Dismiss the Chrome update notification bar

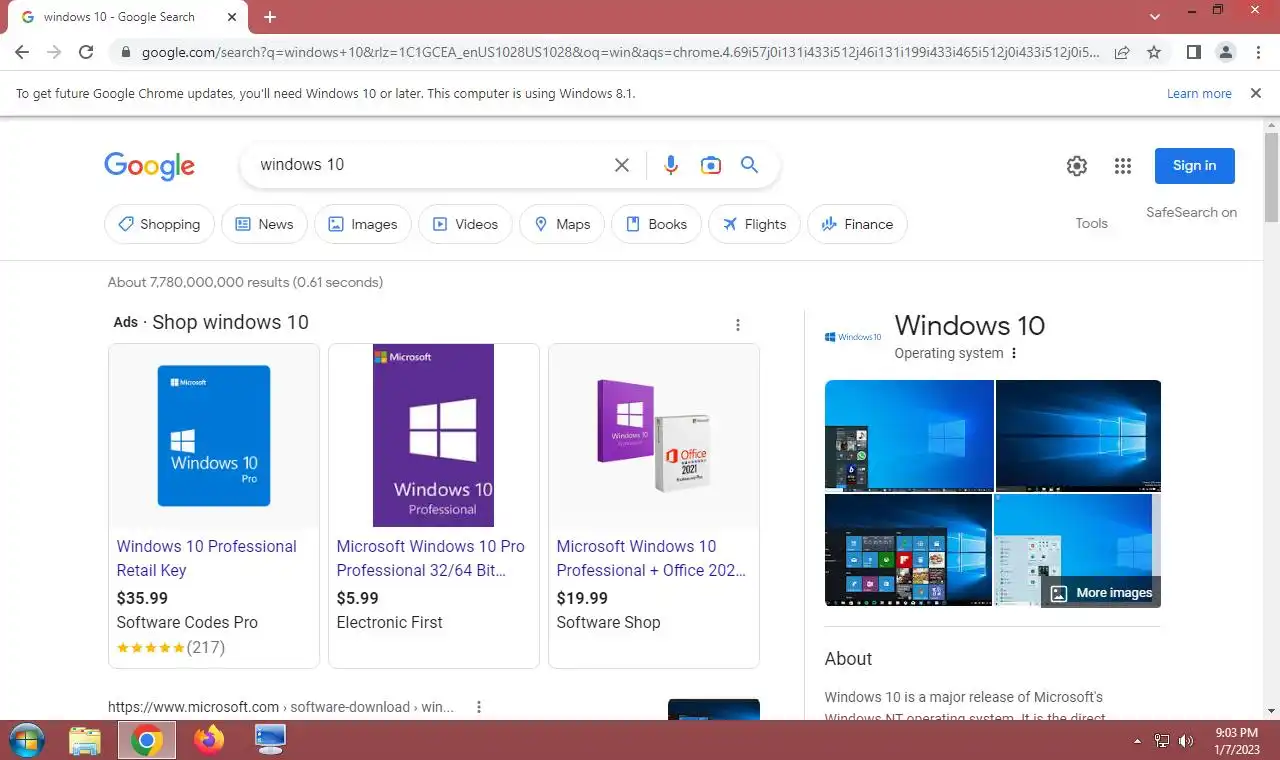tap(1256, 93)
